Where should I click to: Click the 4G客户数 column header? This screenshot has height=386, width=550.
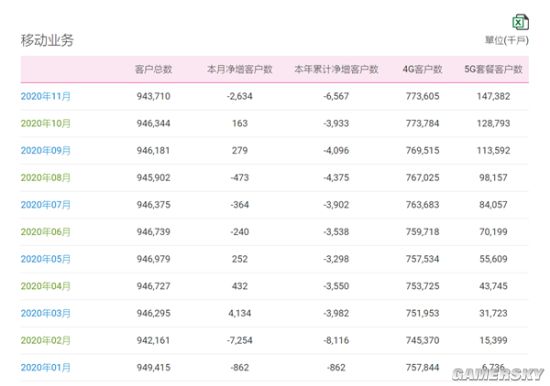pos(422,69)
